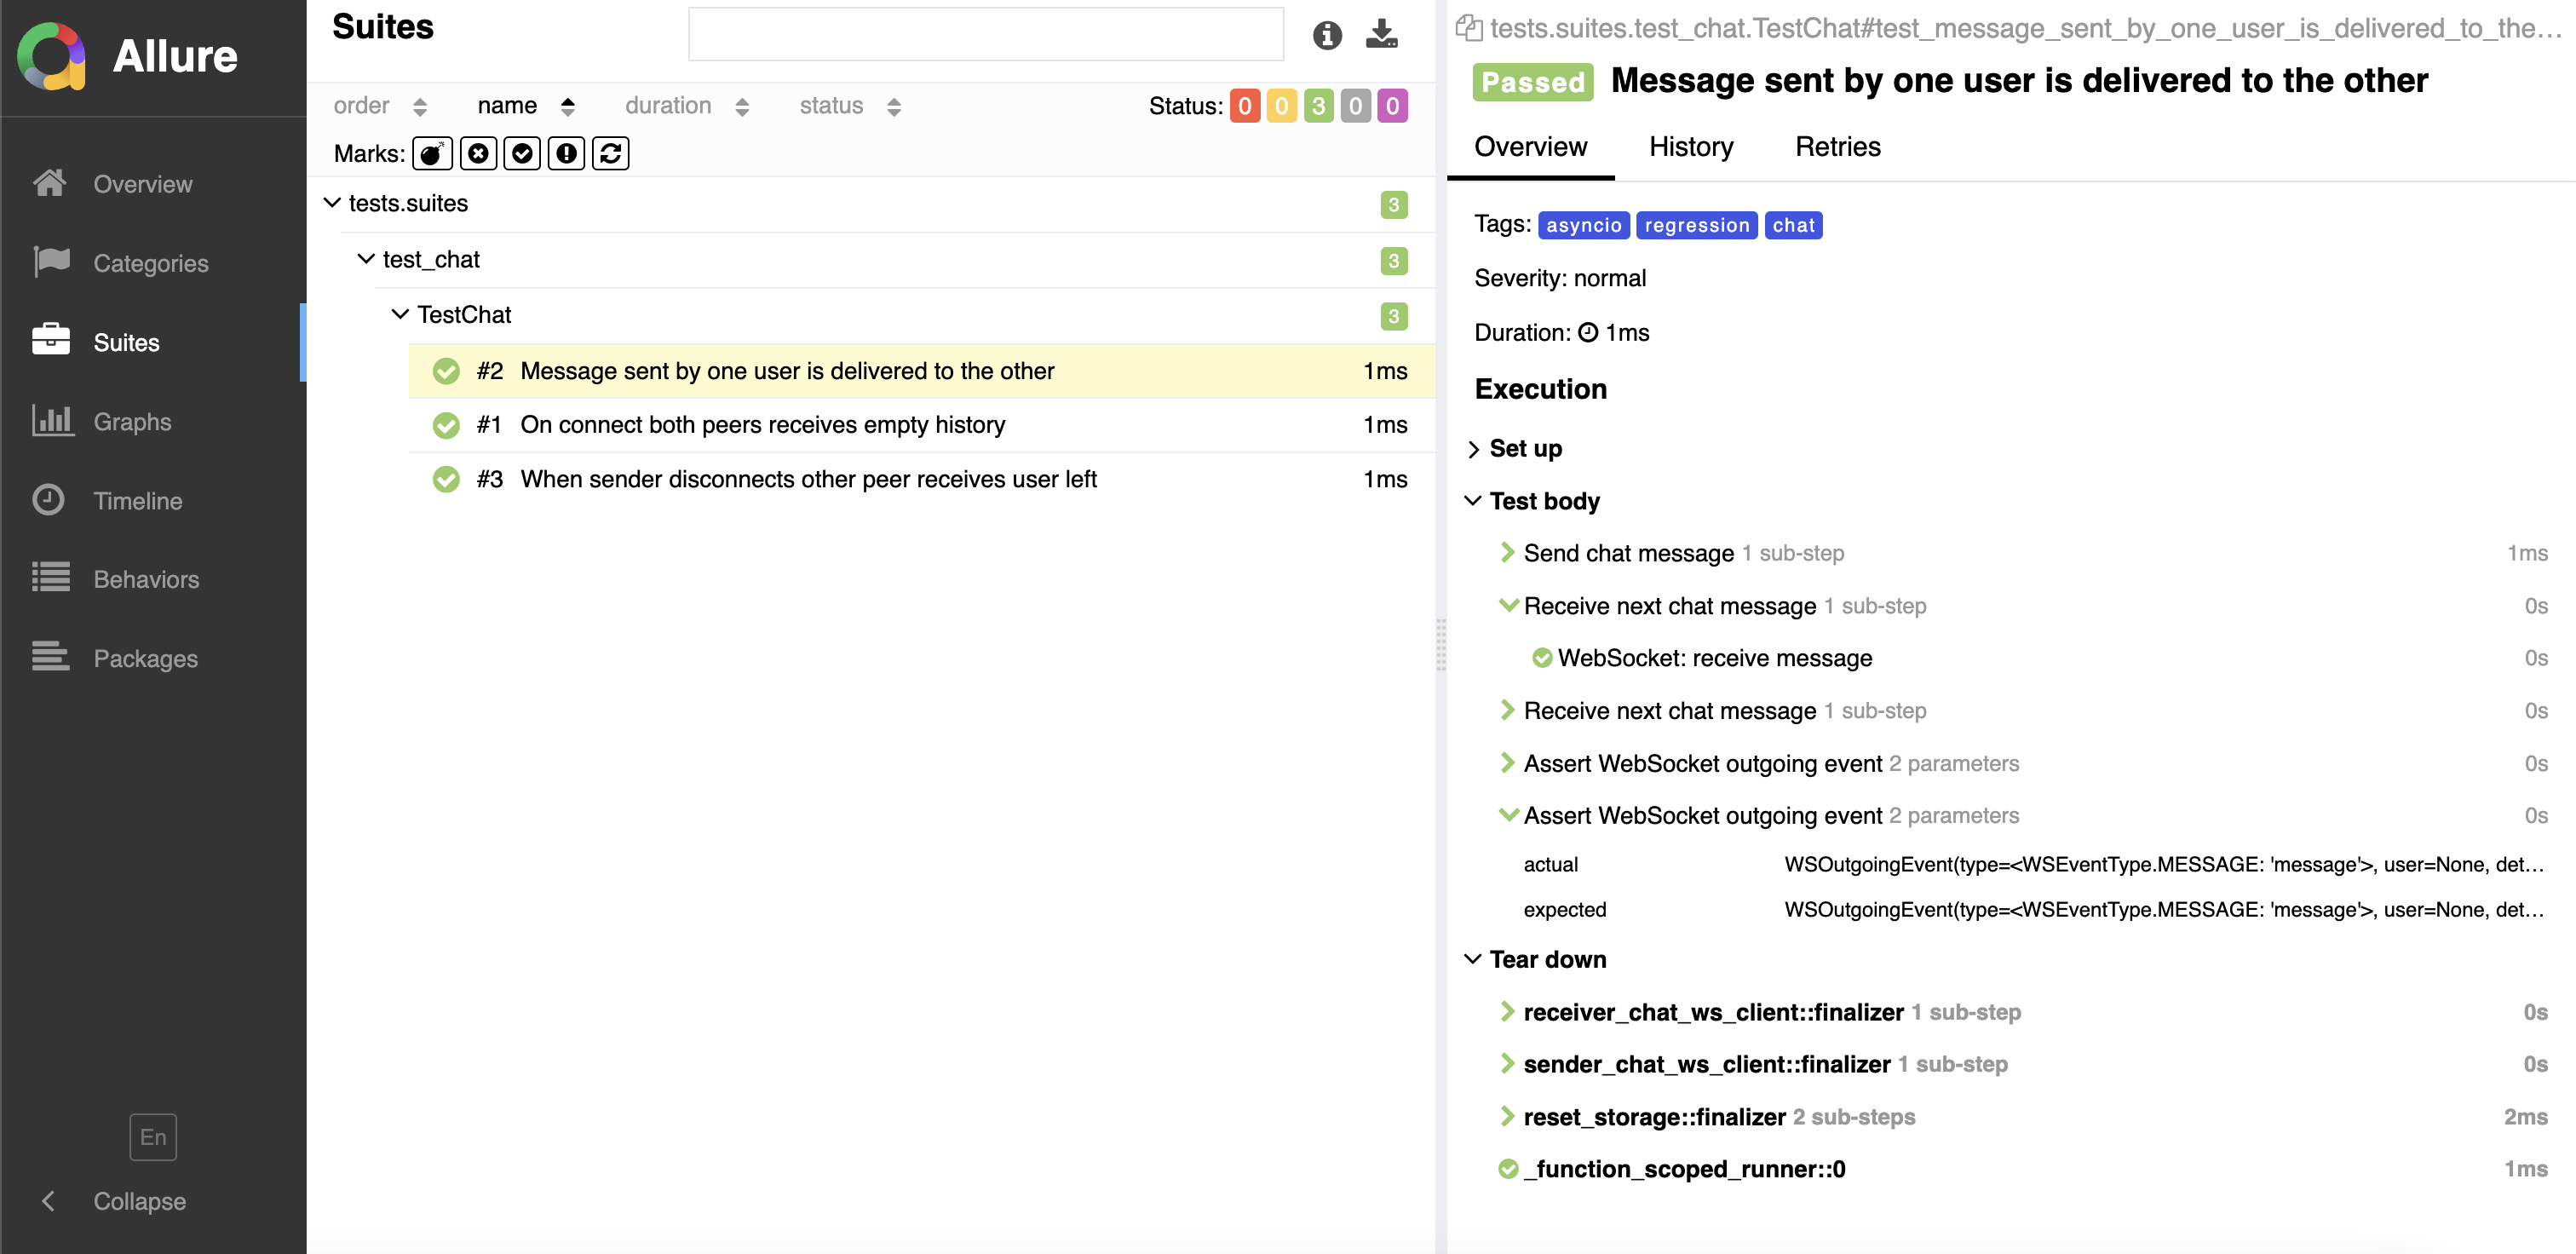2576x1254 pixels.
Task: Open test #3 When sender disconnects other peer
Action: pos(921,479)
